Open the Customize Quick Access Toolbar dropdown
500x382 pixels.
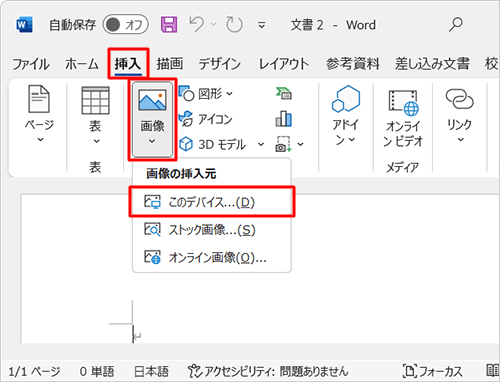click(x=262, y=25)
